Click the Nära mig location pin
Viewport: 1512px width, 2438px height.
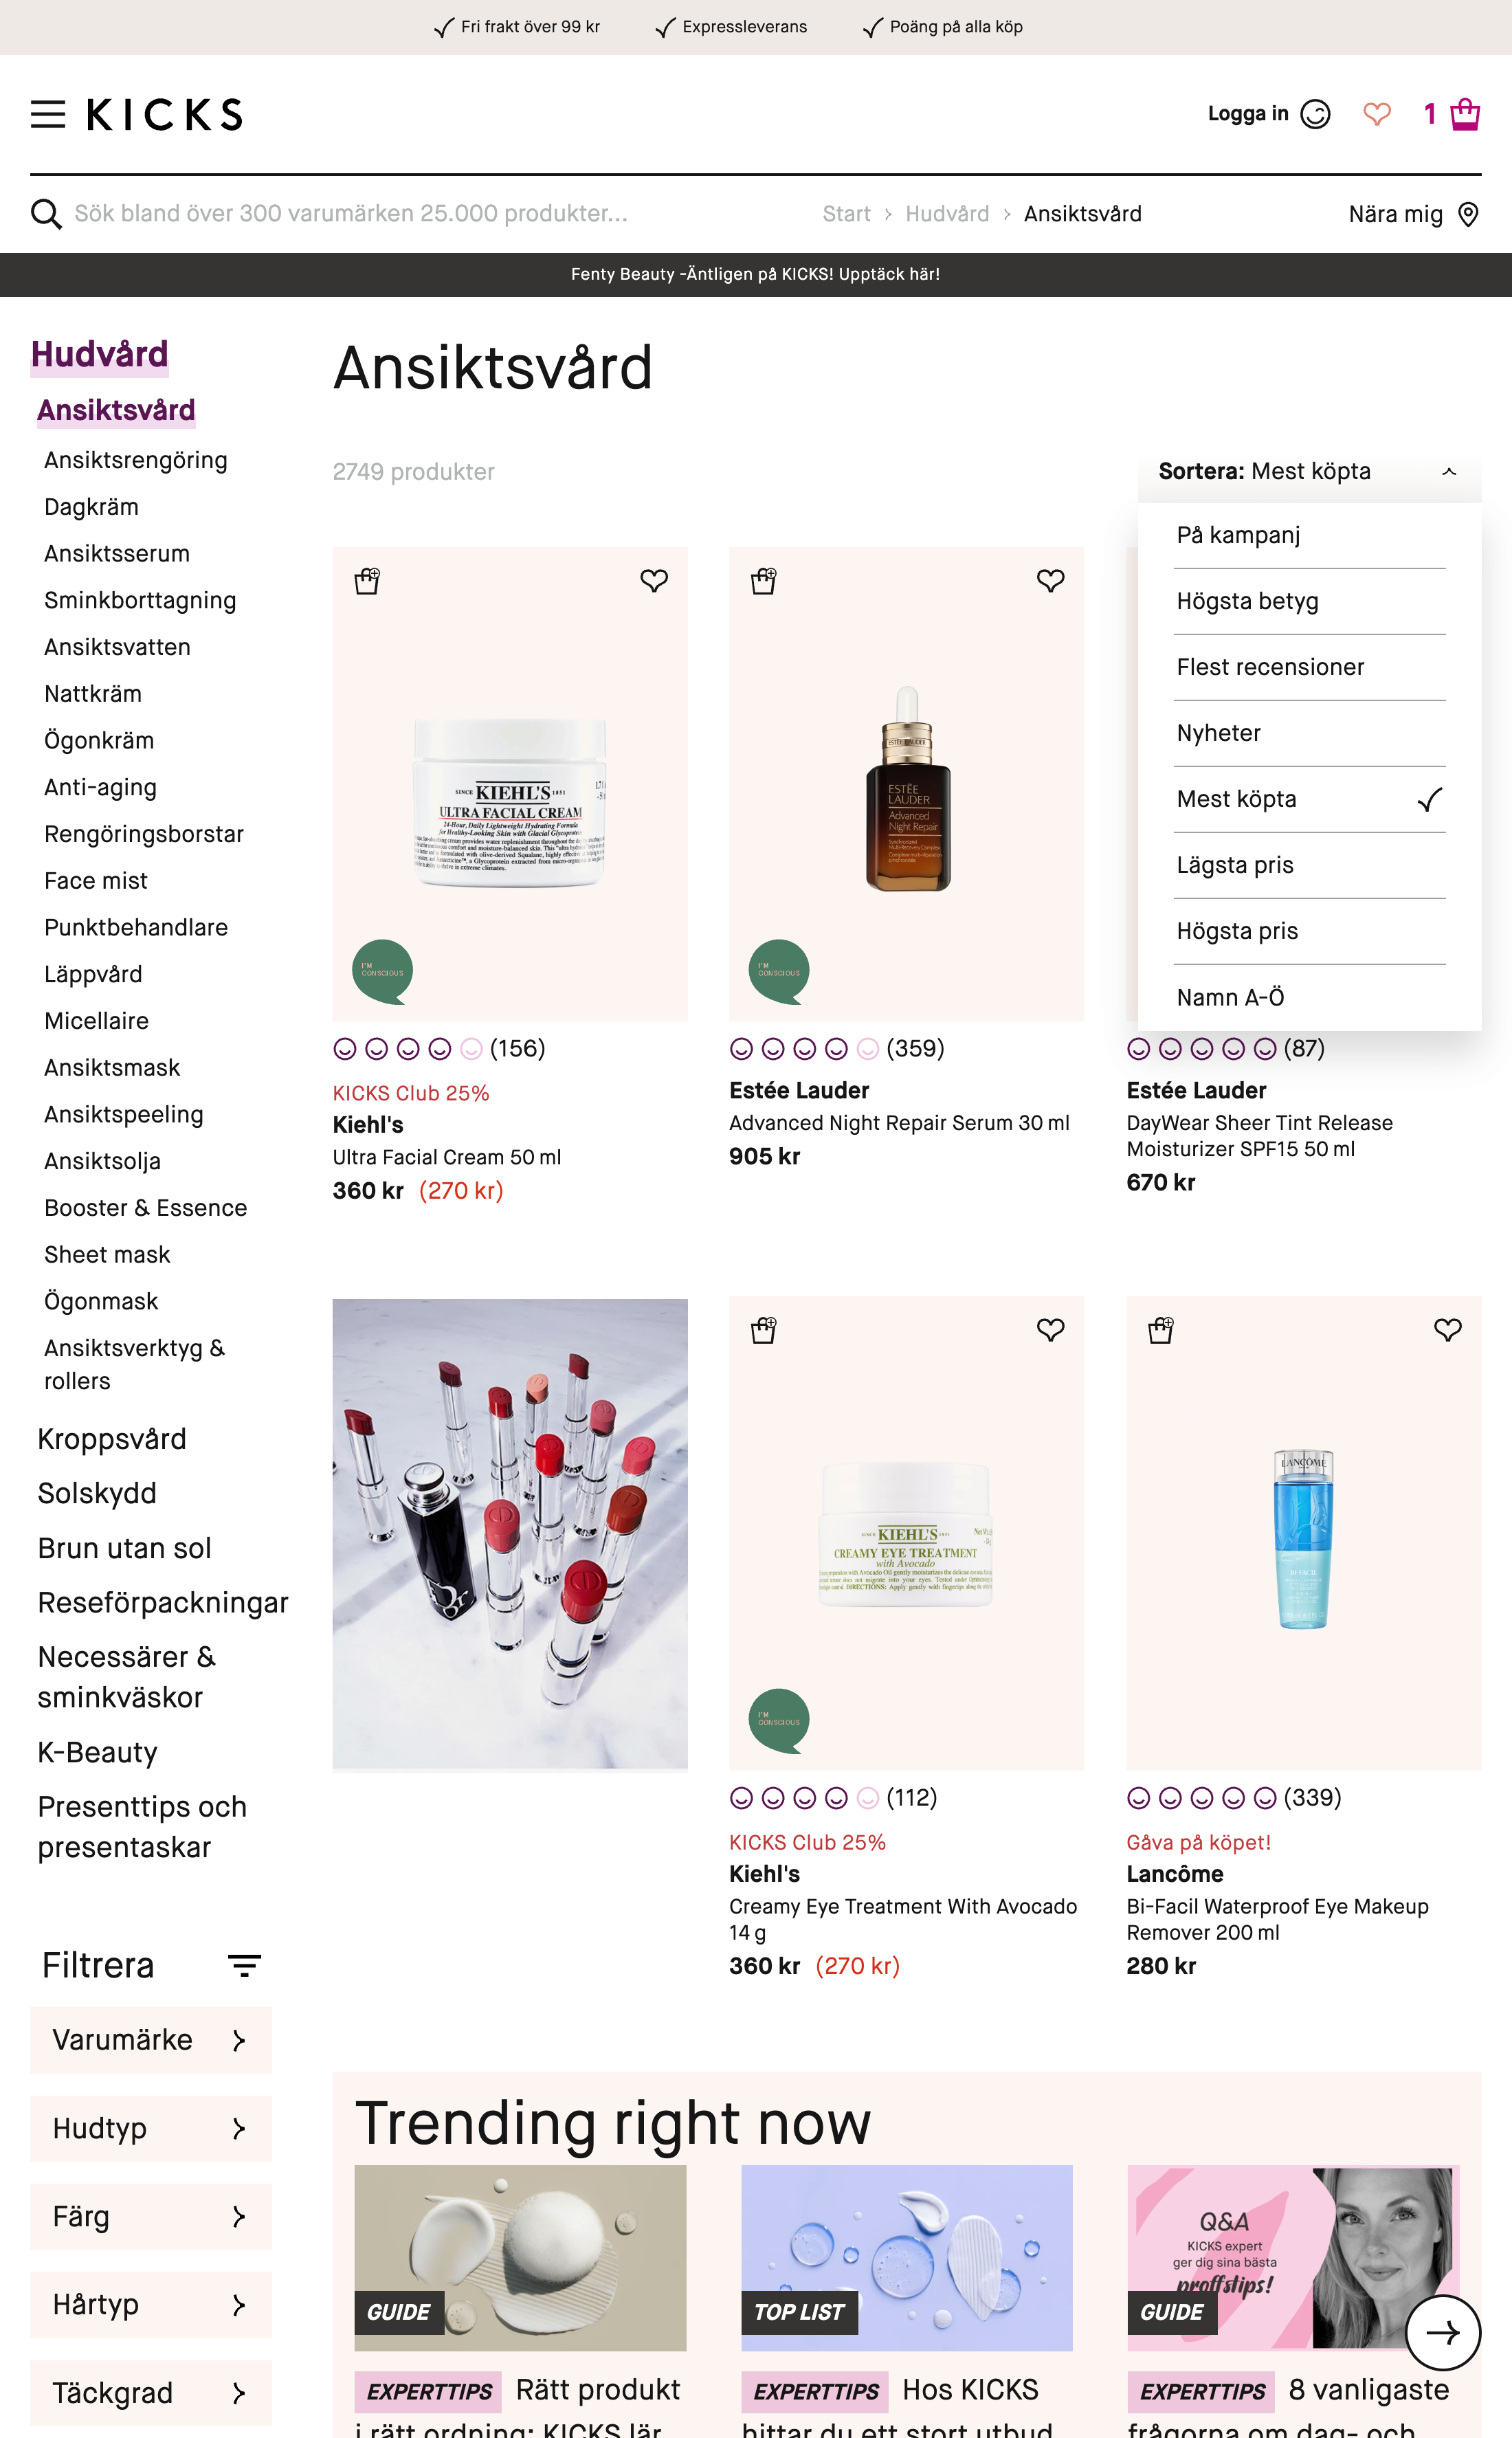pos(1467,214)
